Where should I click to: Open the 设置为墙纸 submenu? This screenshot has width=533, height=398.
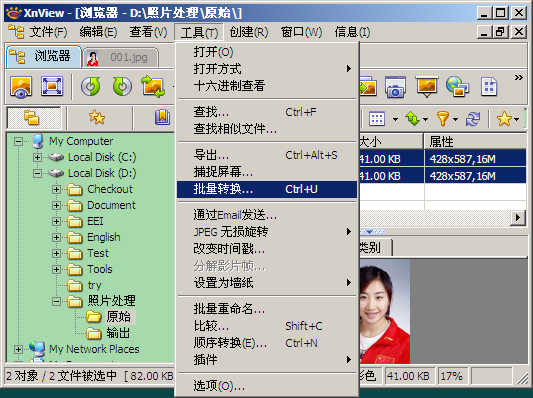click(x=267, y=283)
